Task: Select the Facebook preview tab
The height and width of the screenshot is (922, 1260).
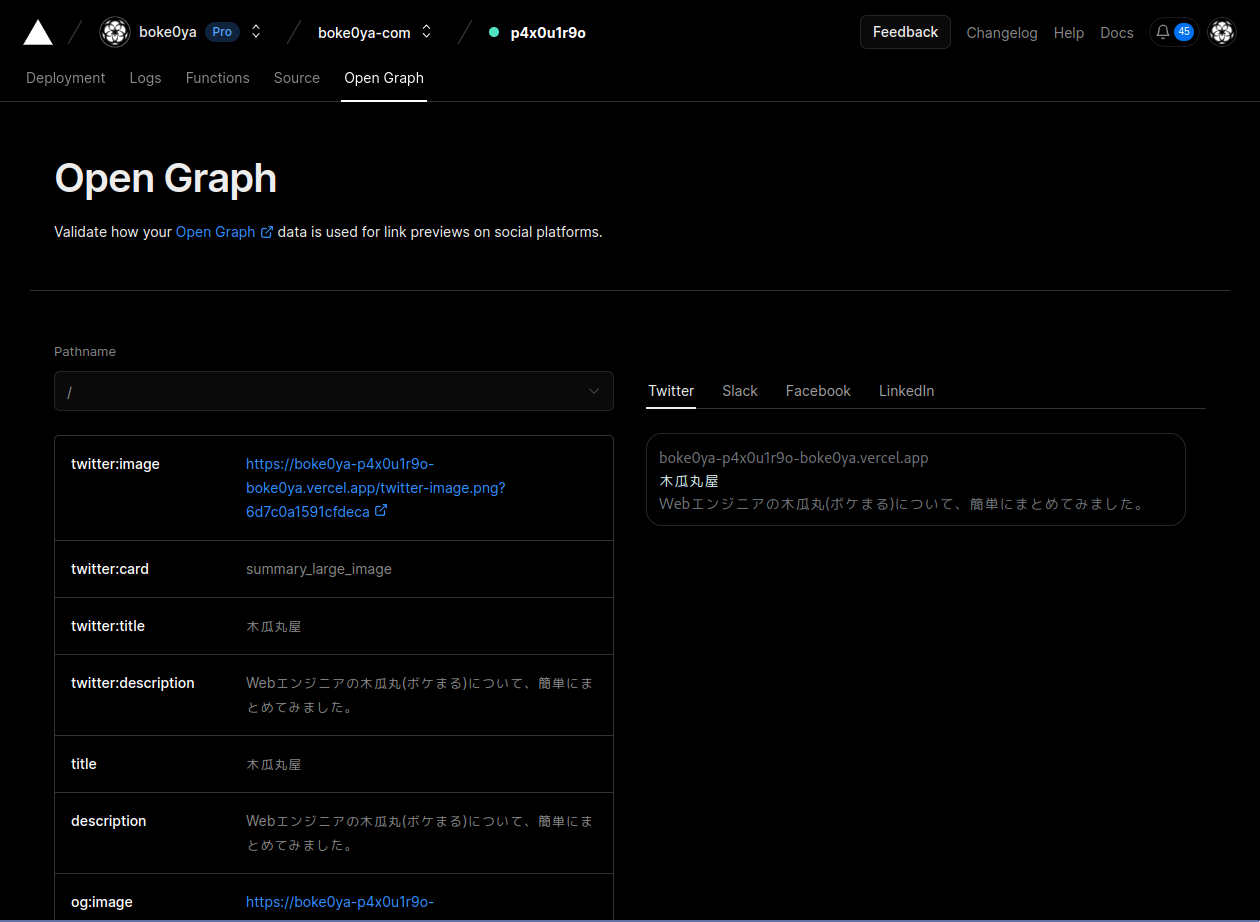Action: (817, 391)
